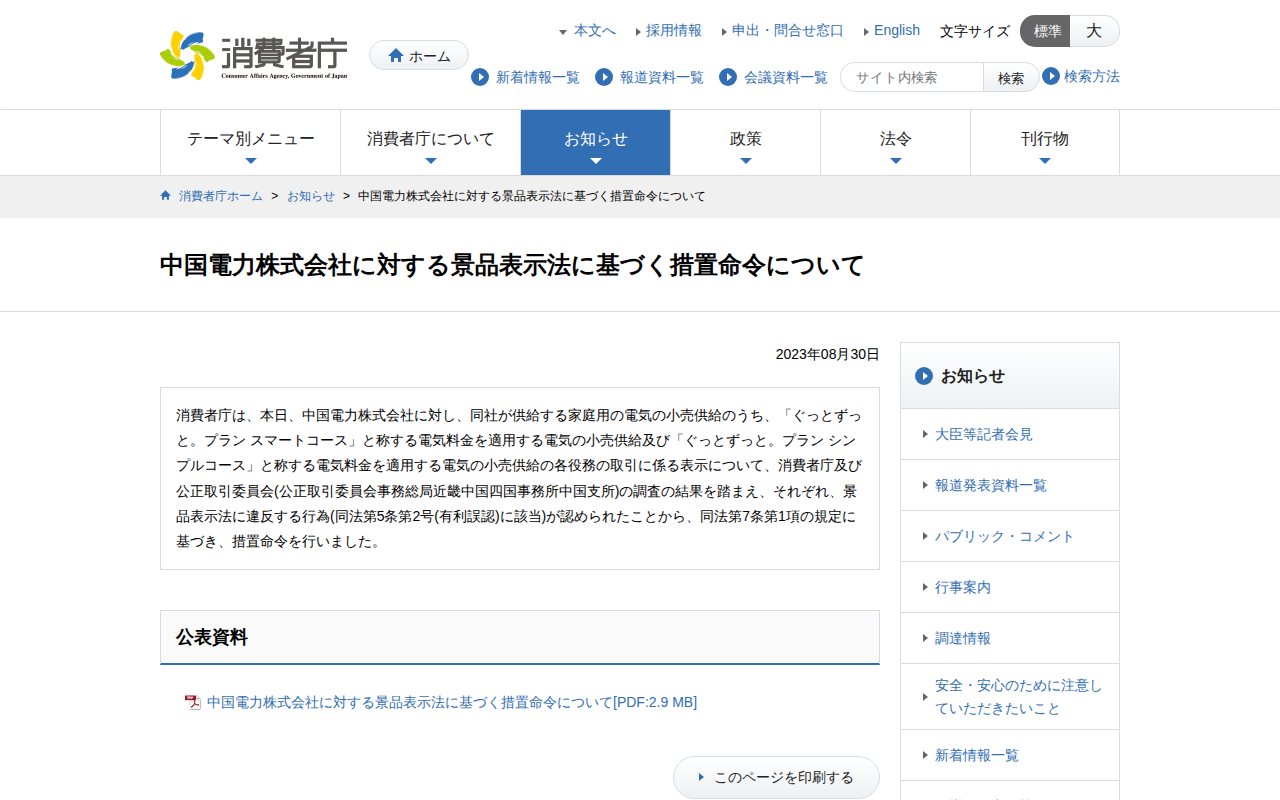
Task: Expand the 法令 menu
Action: click(x=896, y=143)
